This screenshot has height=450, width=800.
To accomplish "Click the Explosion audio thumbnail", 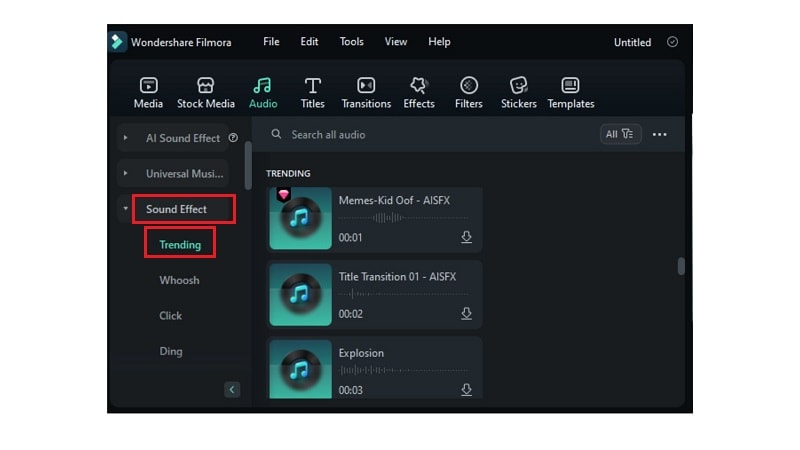I will click(x=301, y=369).
